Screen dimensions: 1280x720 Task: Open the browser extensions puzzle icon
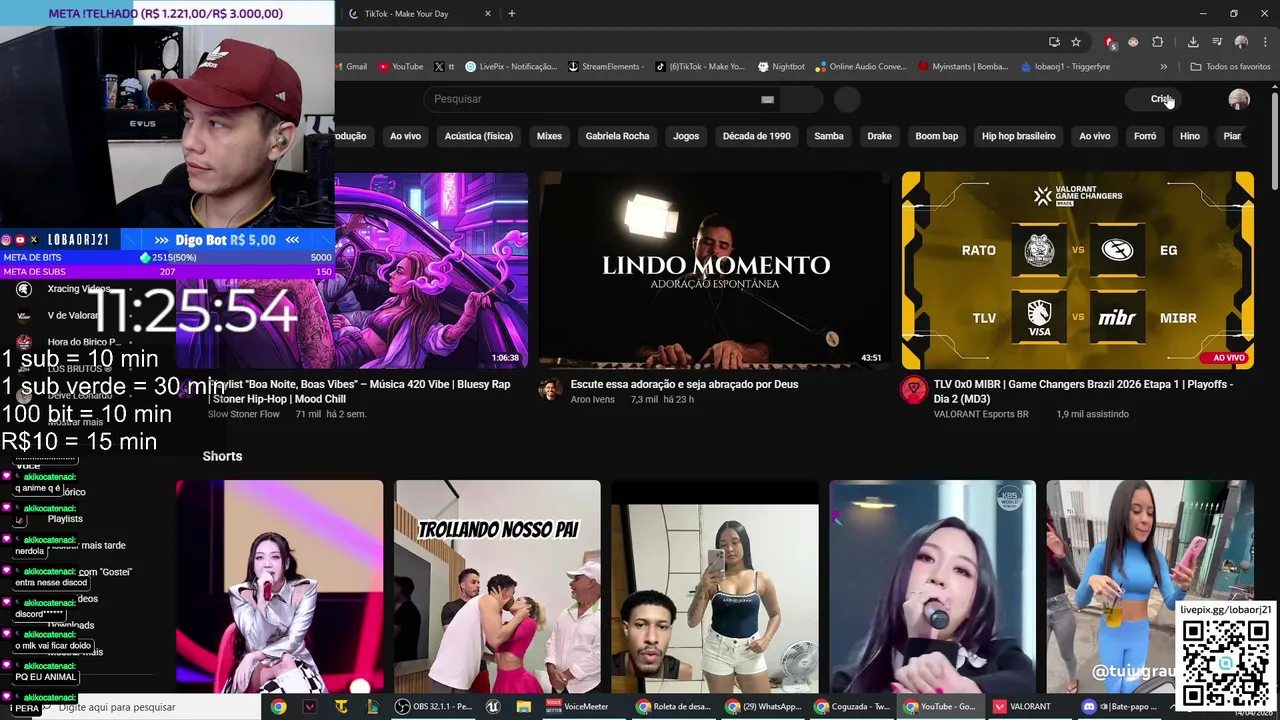click(x=1157, y=42)
